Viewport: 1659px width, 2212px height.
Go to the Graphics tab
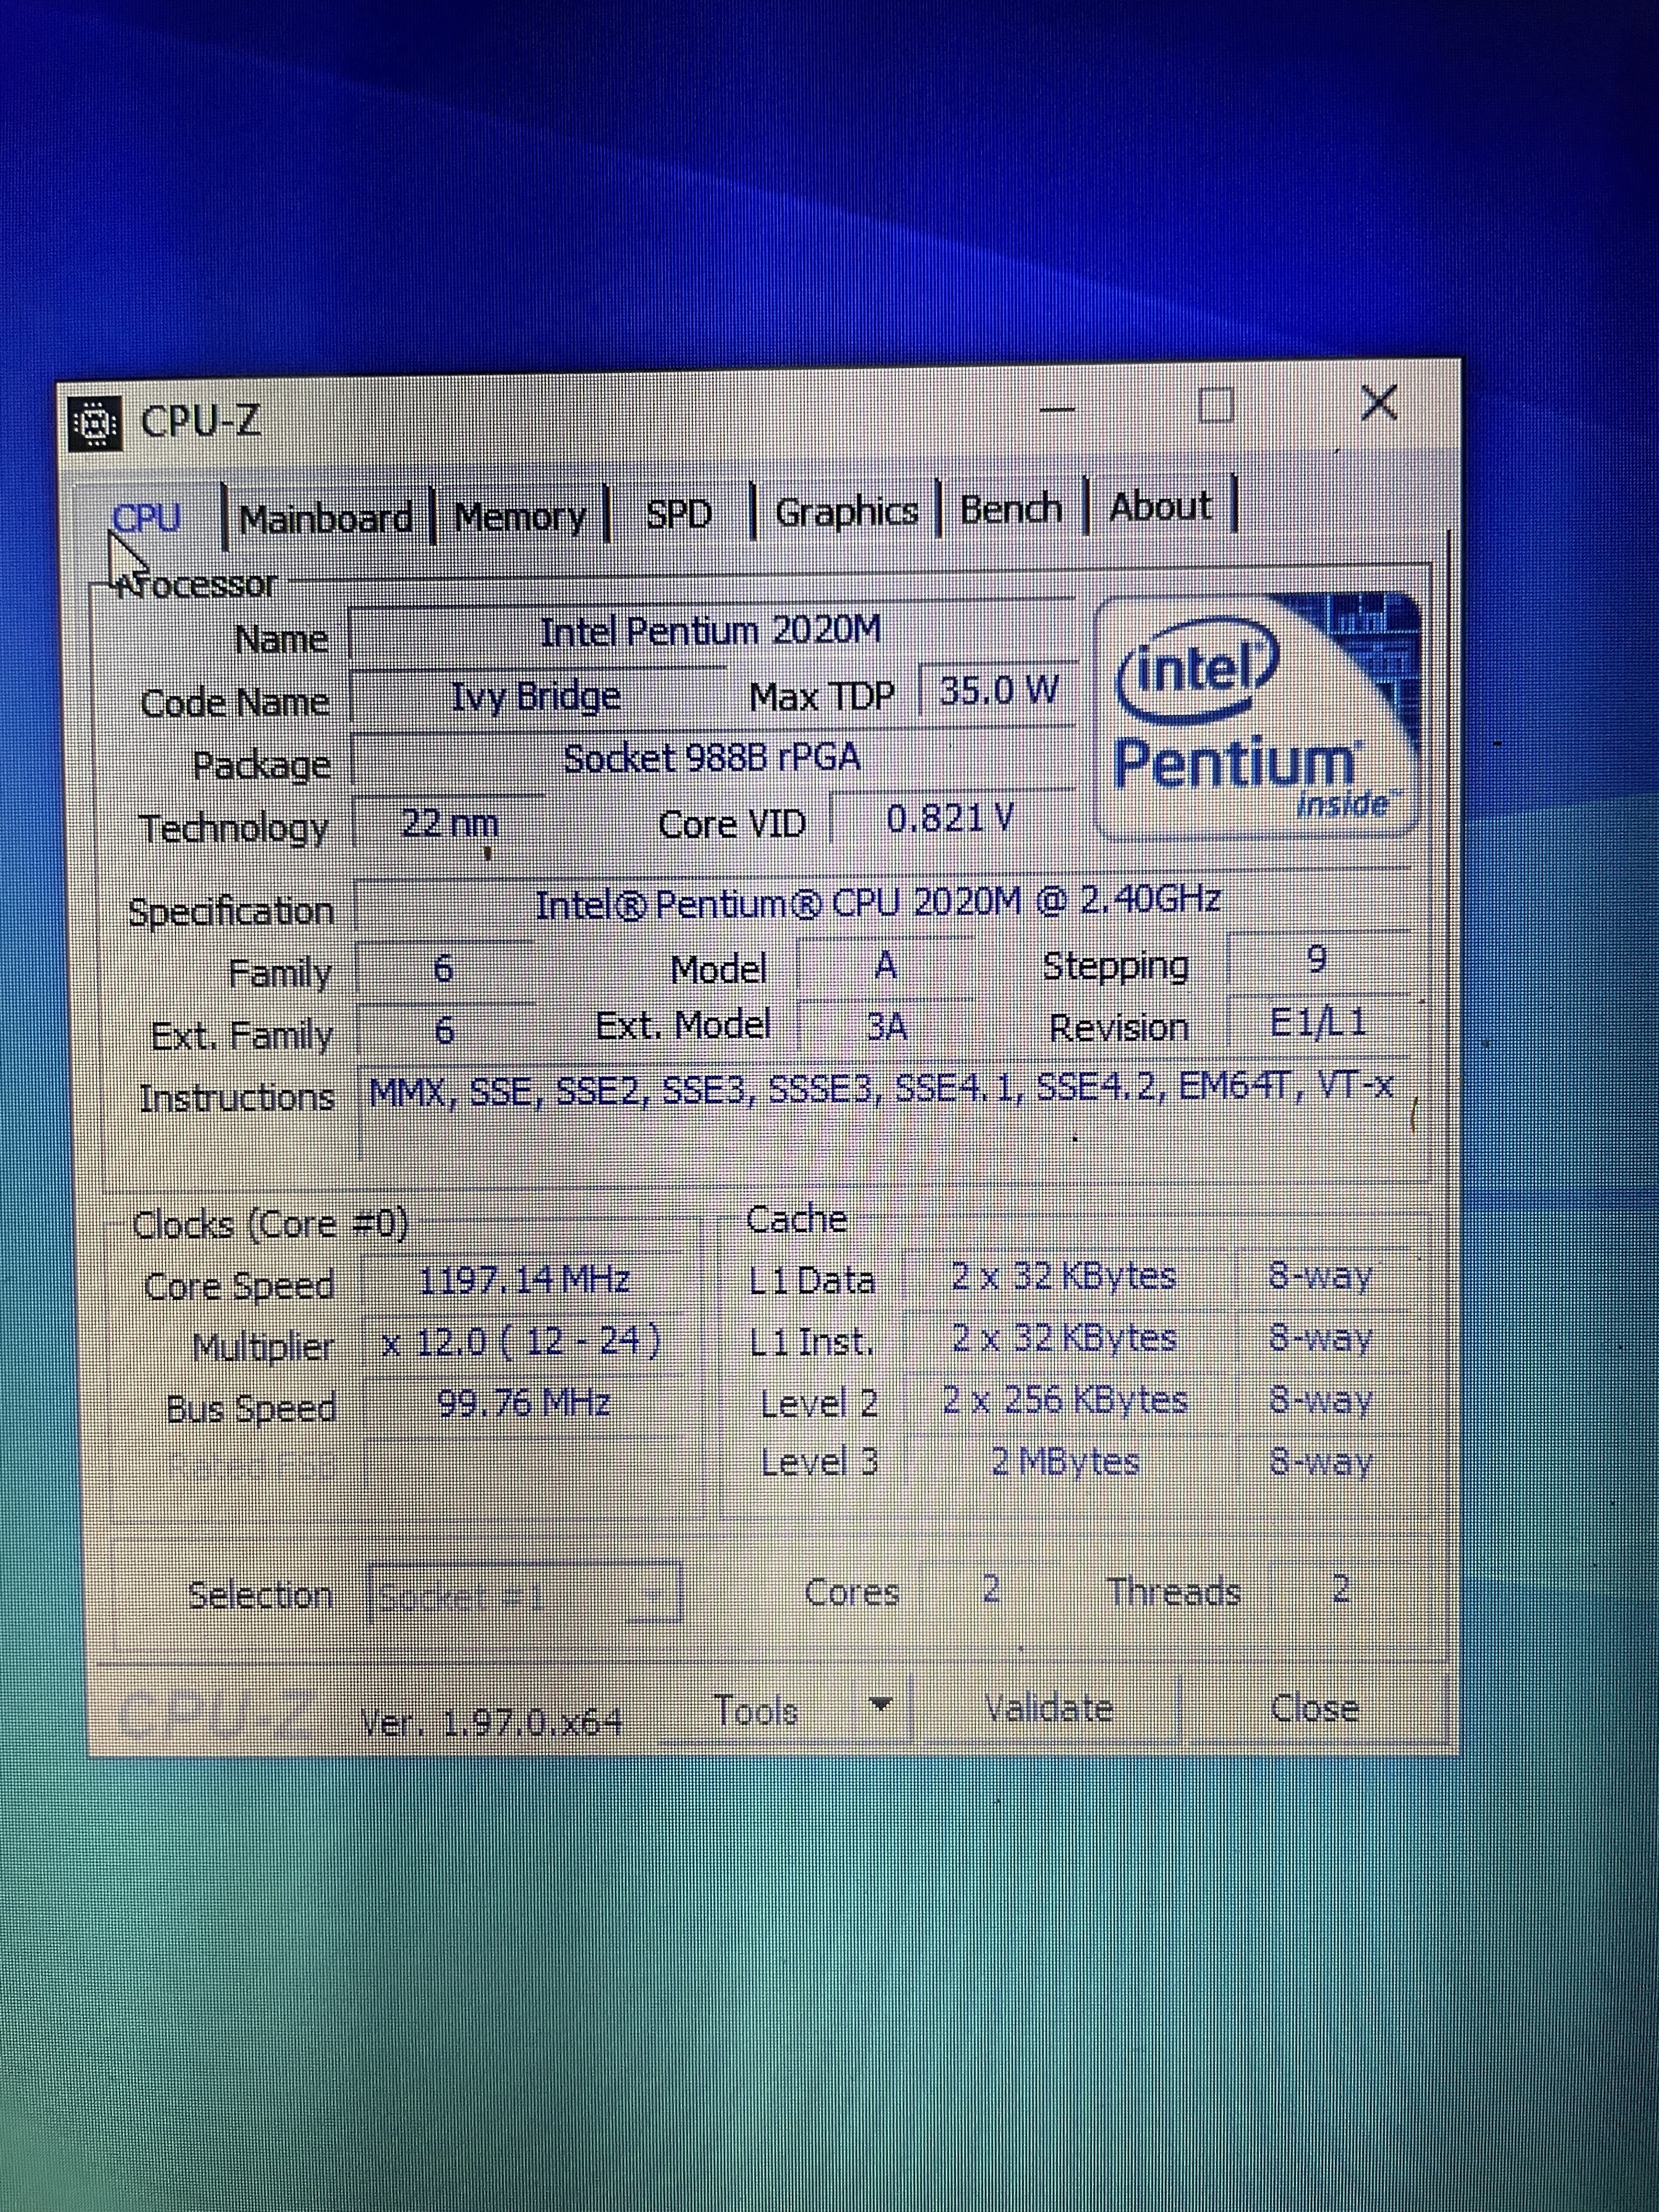point(846,511)
